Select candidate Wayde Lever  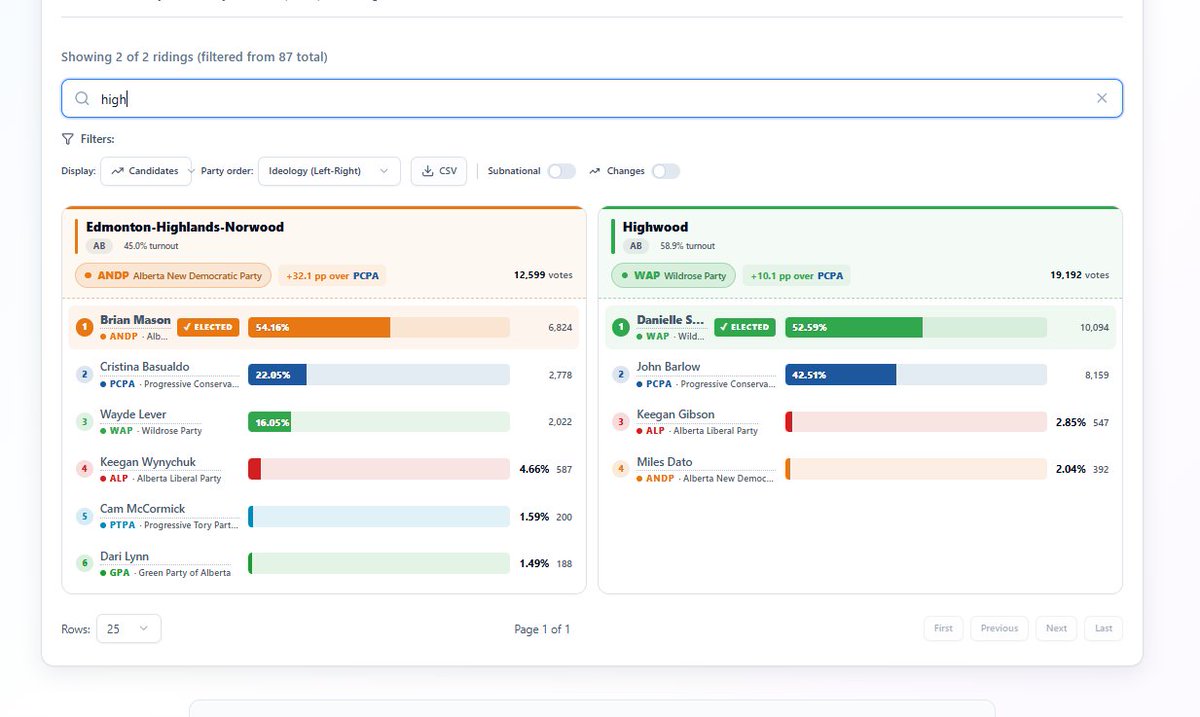pos(133,414)
